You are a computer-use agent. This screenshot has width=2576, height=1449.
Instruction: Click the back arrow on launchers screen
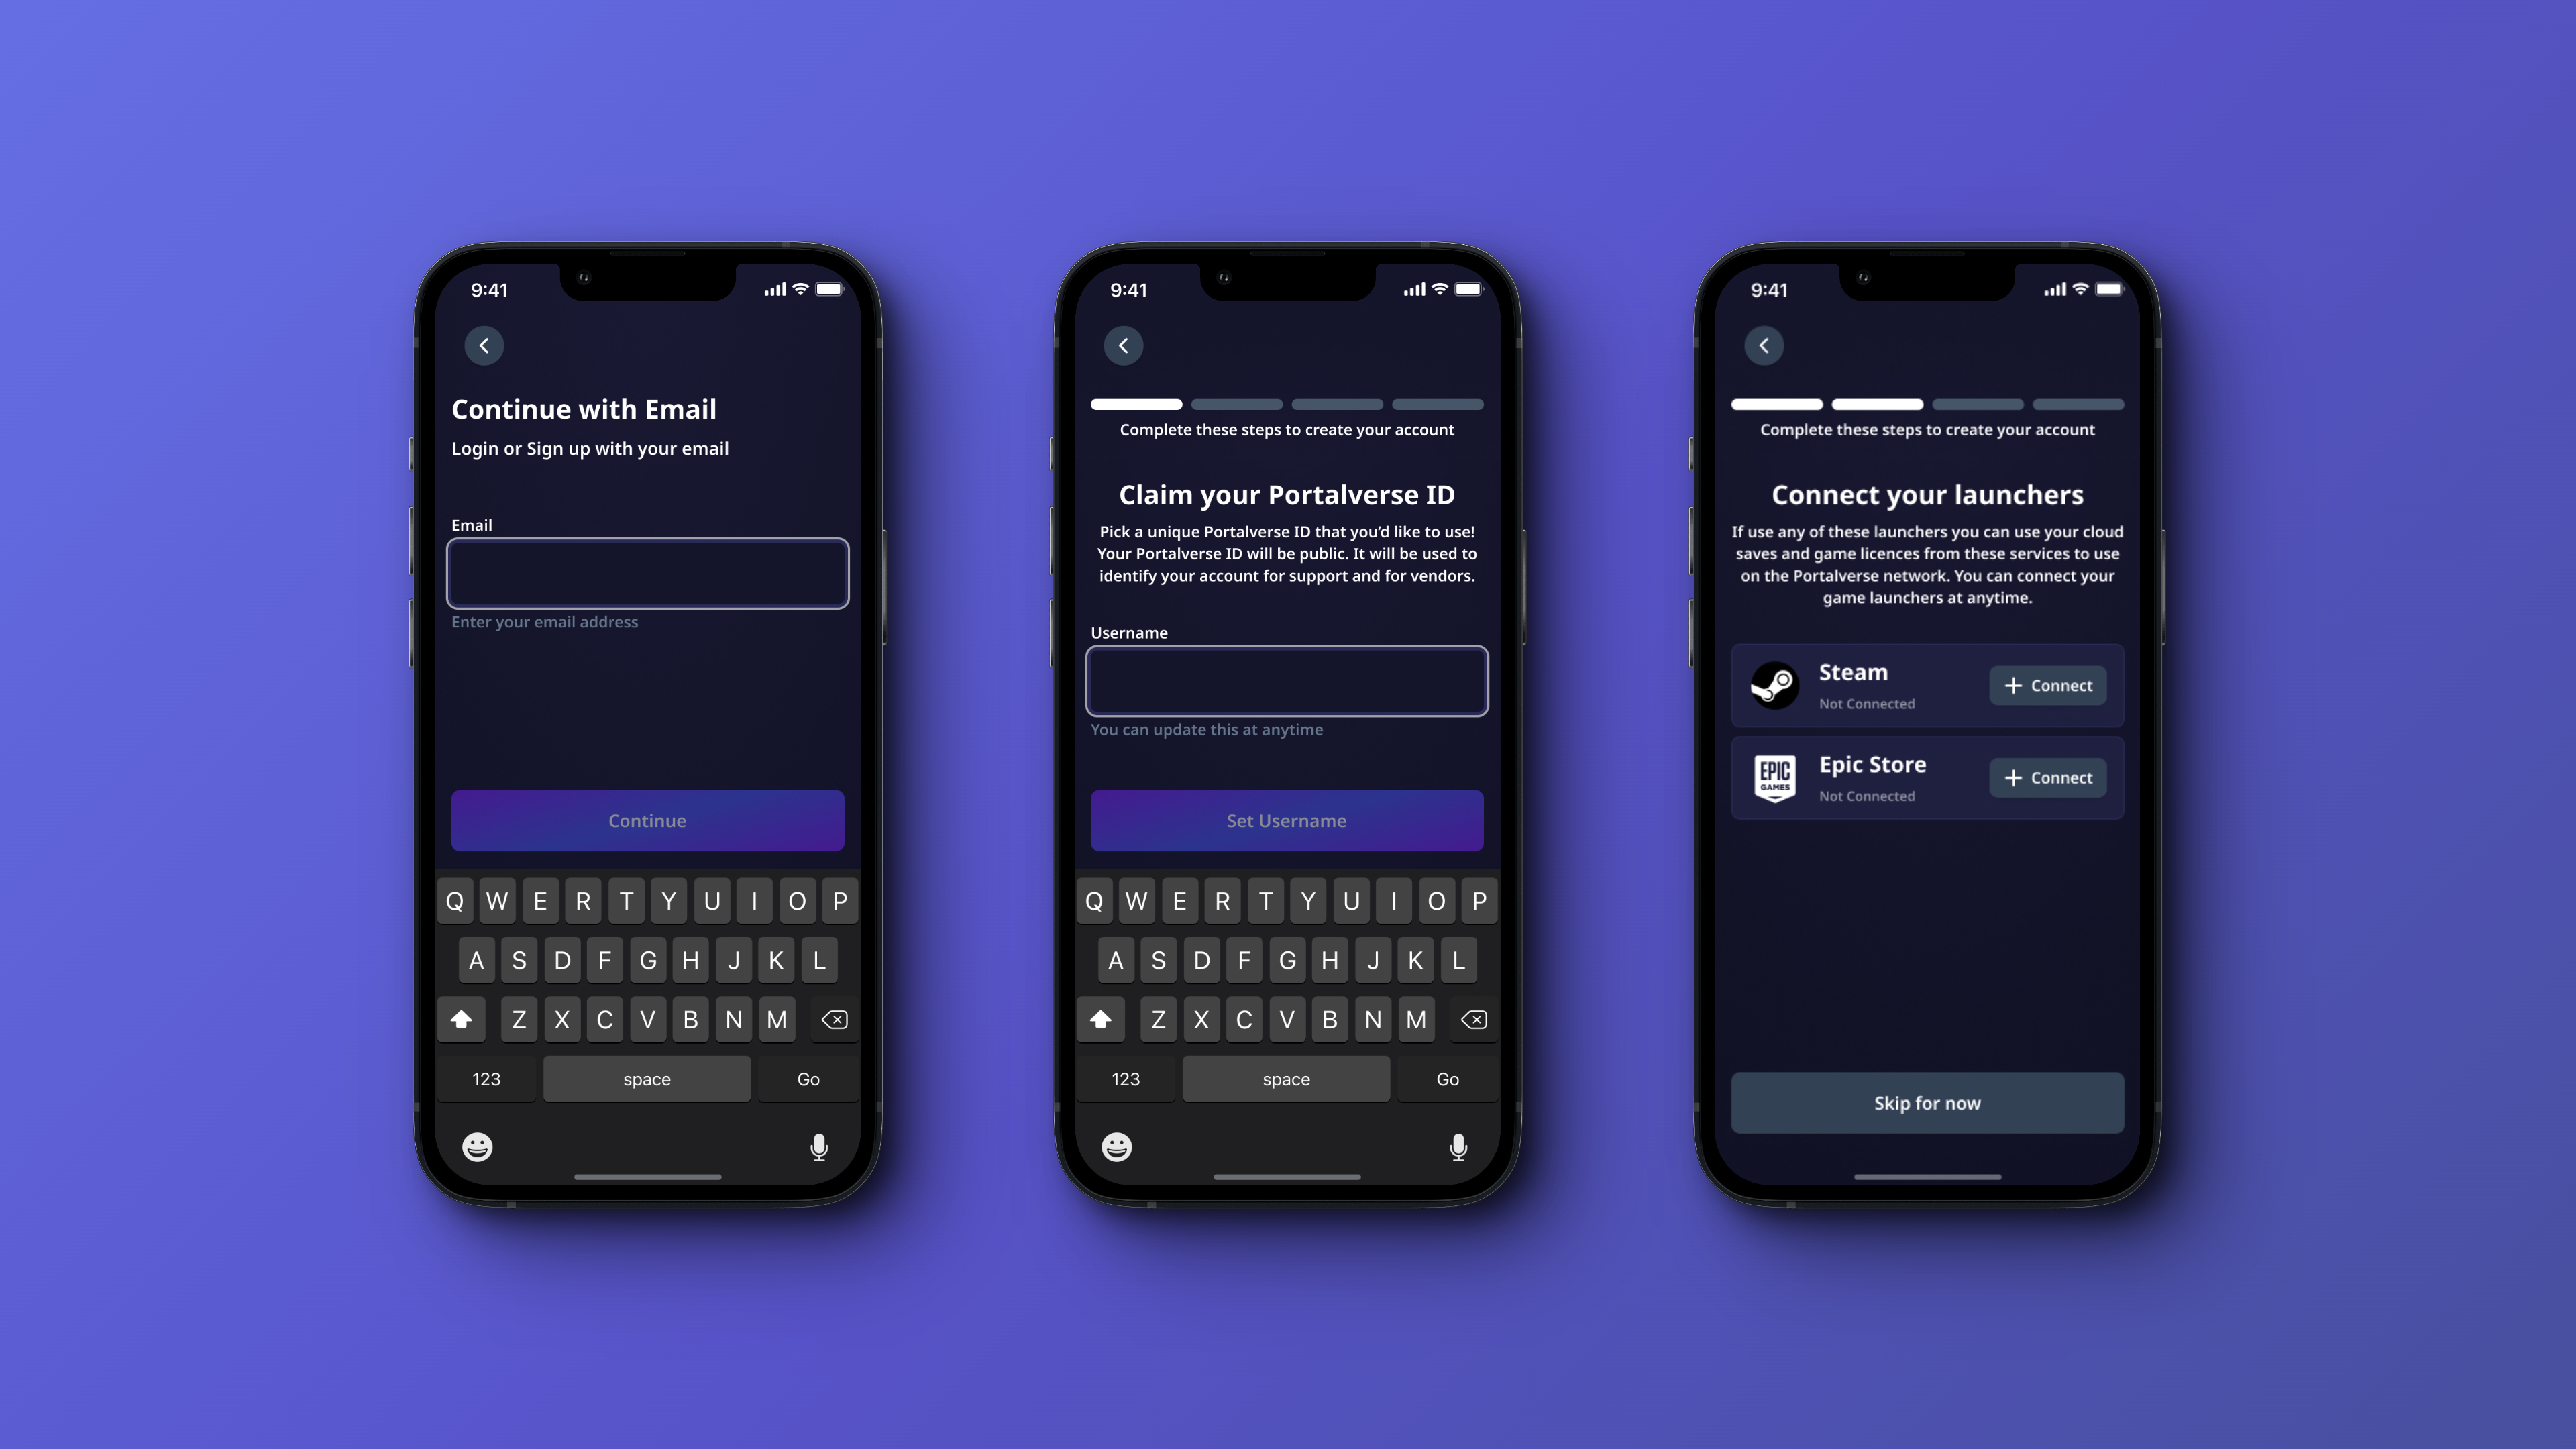(x=1764, y=345)
